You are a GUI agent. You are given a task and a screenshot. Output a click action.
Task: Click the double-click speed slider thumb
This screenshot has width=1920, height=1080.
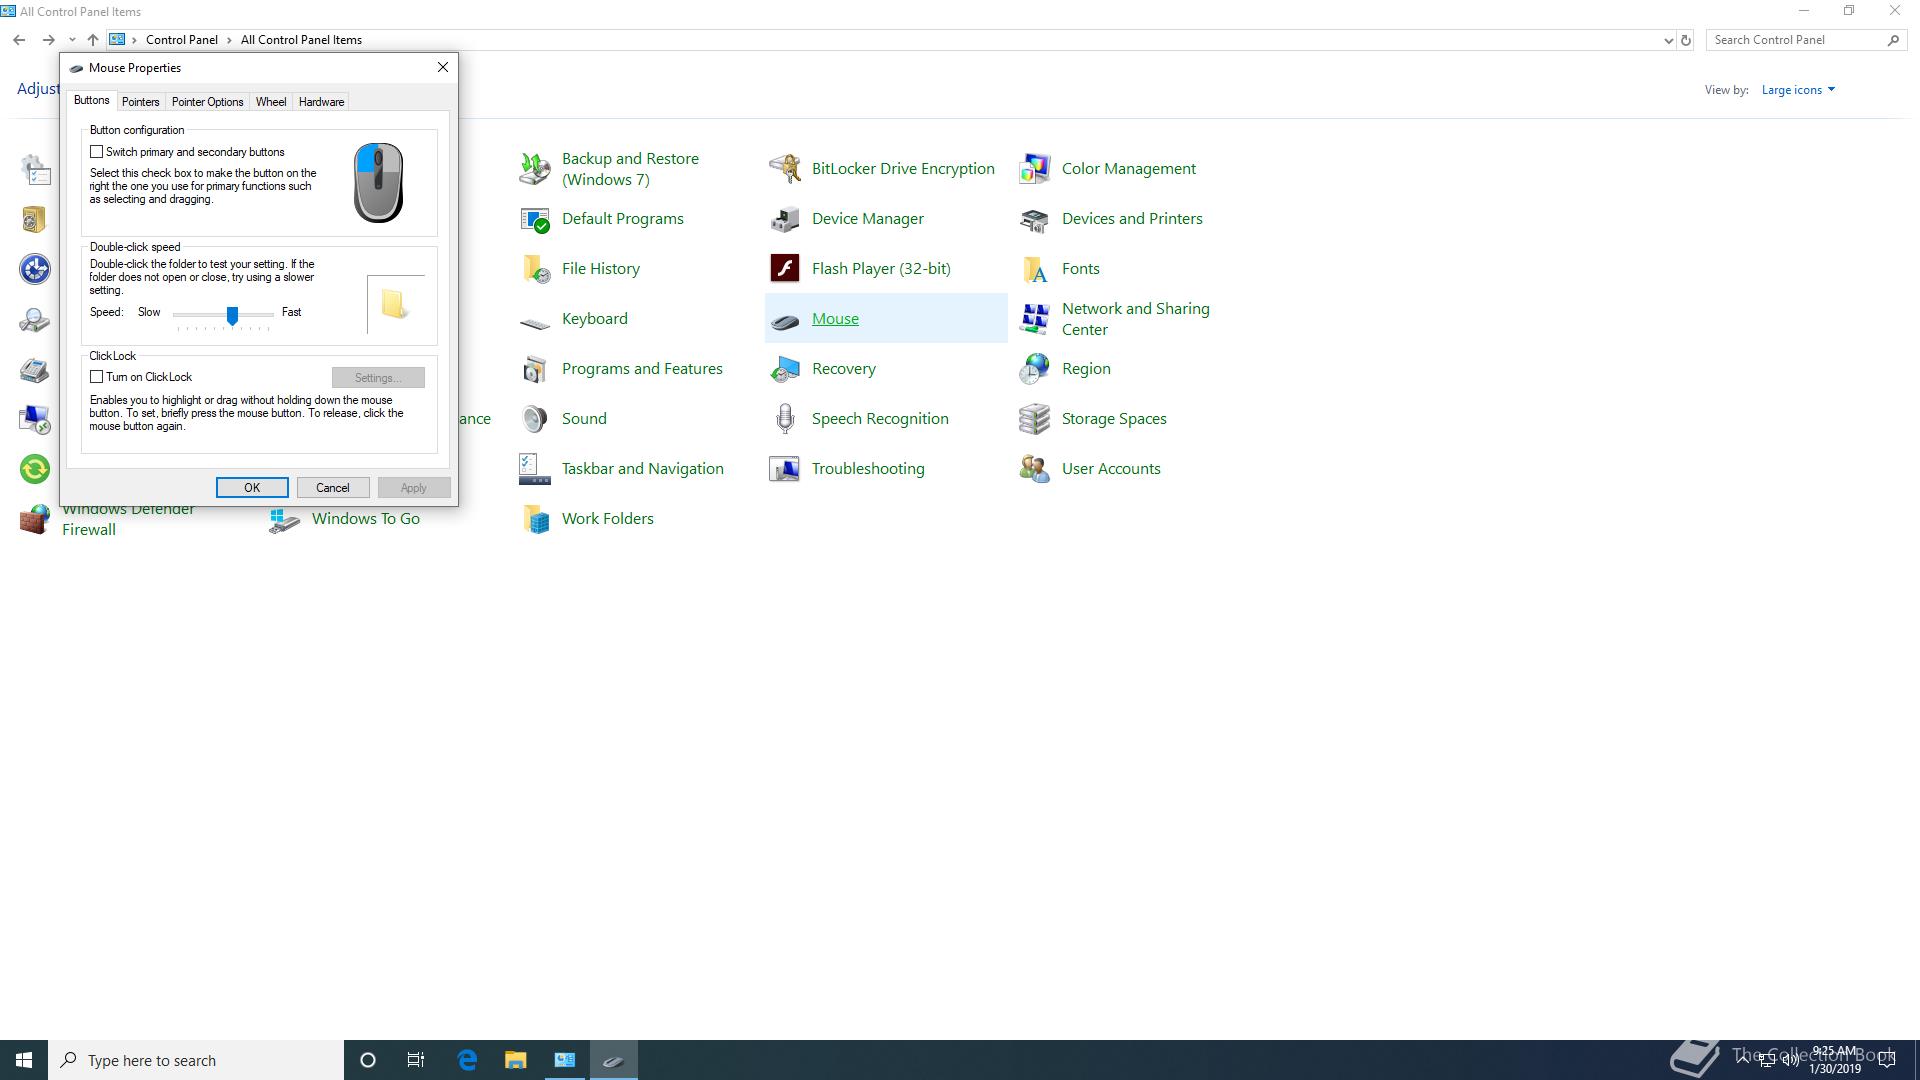(232, 316)
